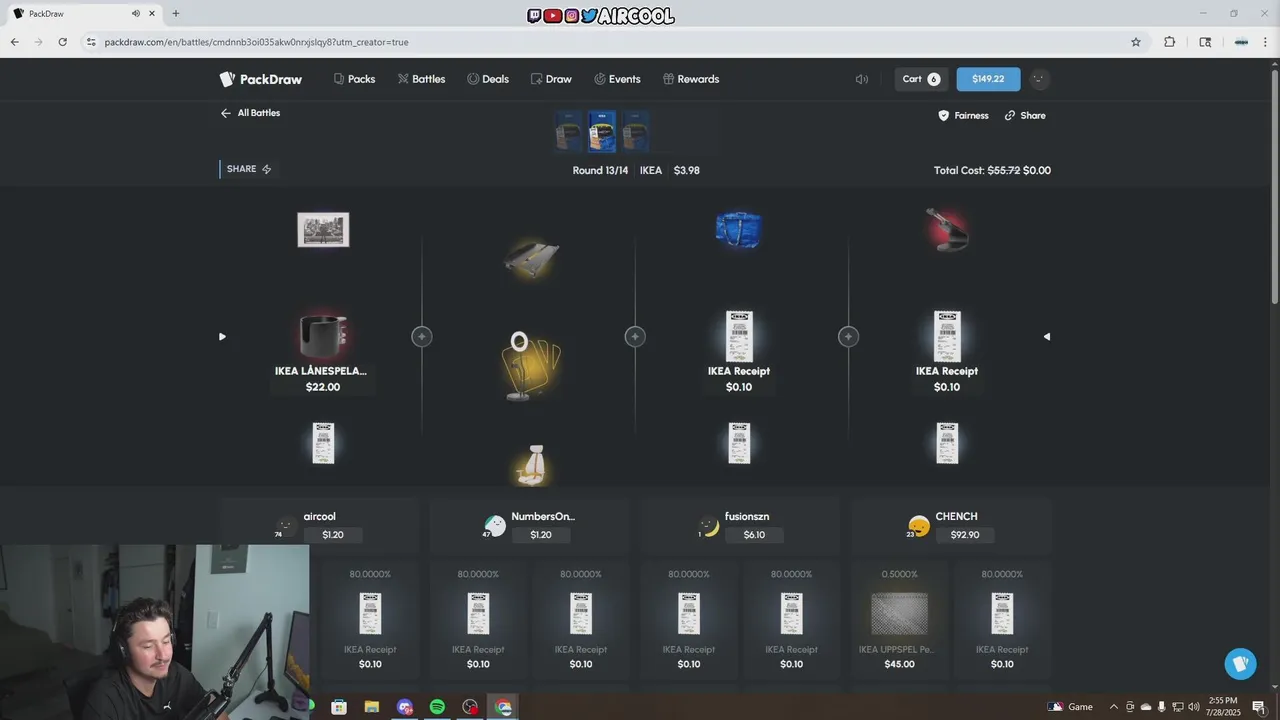Viewport: 1280px width, 720px height.
Task: Open the browser extensions menu
Action: [1169, 42]
